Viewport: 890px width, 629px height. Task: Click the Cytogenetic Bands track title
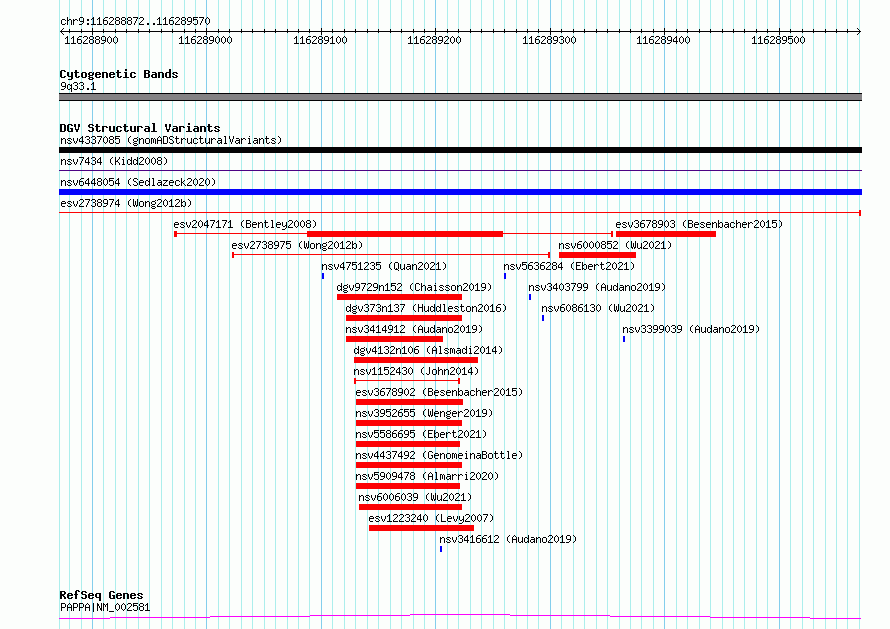coord(119,74)
